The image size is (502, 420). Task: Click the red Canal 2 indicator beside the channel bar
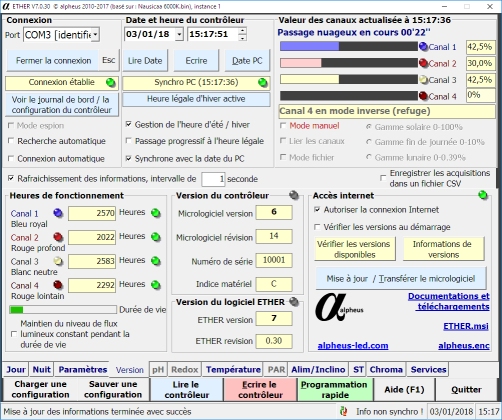(x=423, y=63)
